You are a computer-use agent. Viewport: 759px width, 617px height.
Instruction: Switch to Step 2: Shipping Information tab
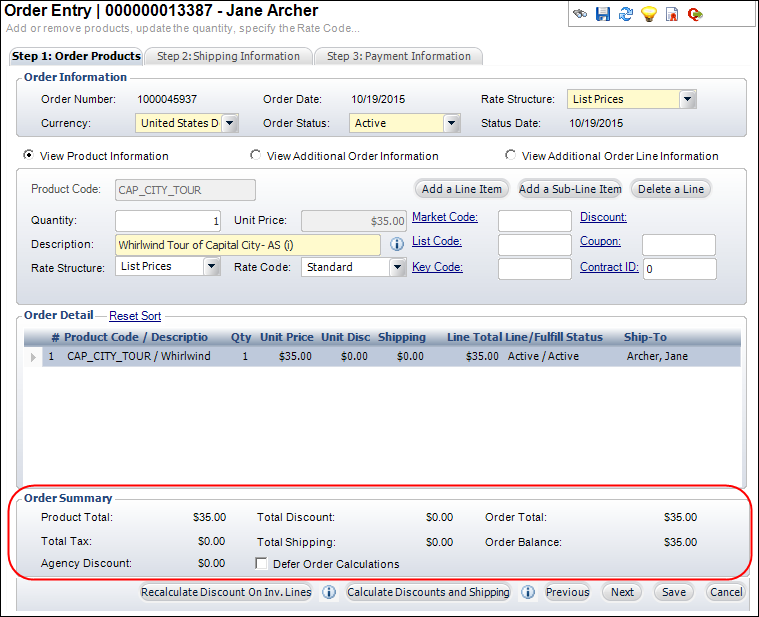point(228,56)
